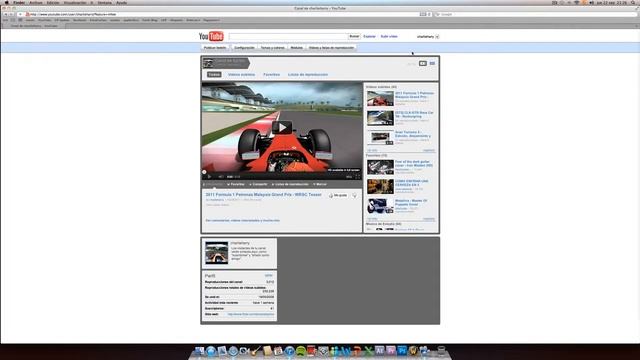Screen dimensions: 640x360
Task: Click the editar link in Perfil box
Action: [269, 276]
